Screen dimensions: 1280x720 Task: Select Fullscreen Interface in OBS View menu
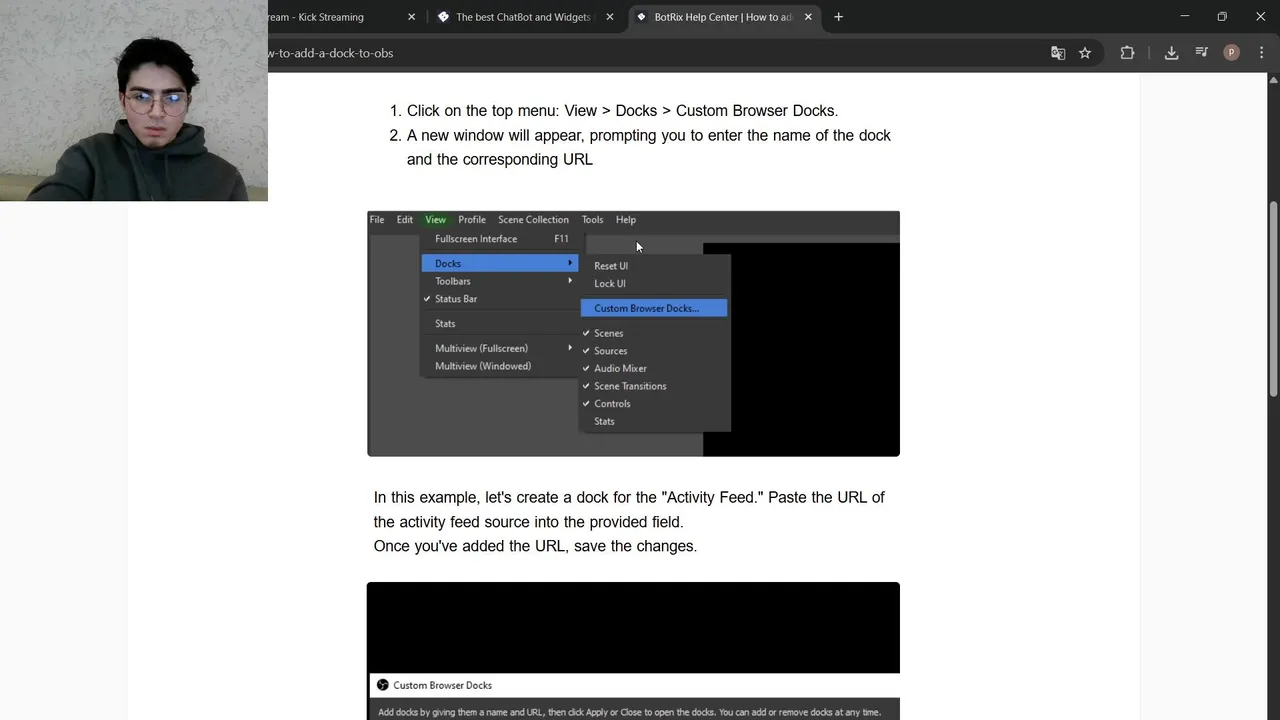[x=499, y=239]
